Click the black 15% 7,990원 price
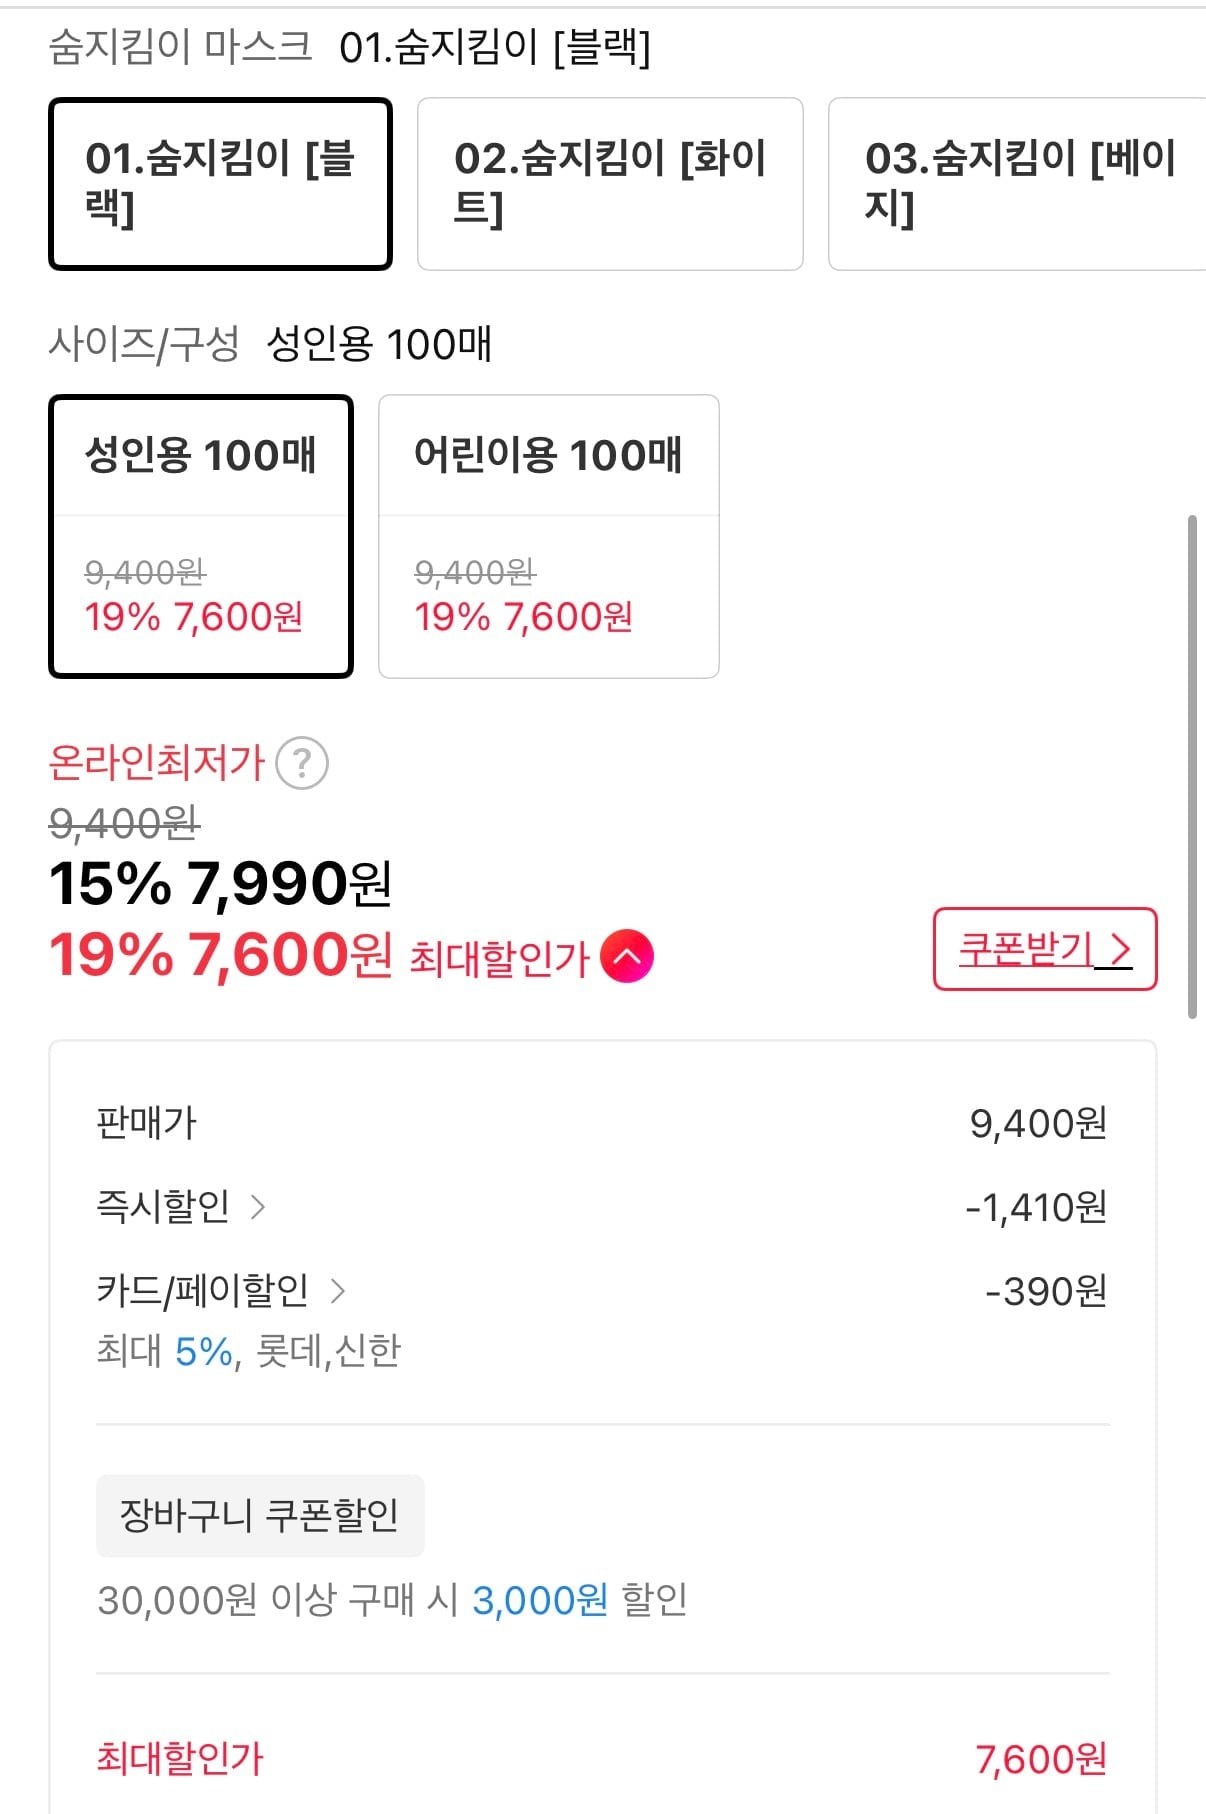Image resolution: width=1206 pixels, height=1814 pixels. click(220, 884)
